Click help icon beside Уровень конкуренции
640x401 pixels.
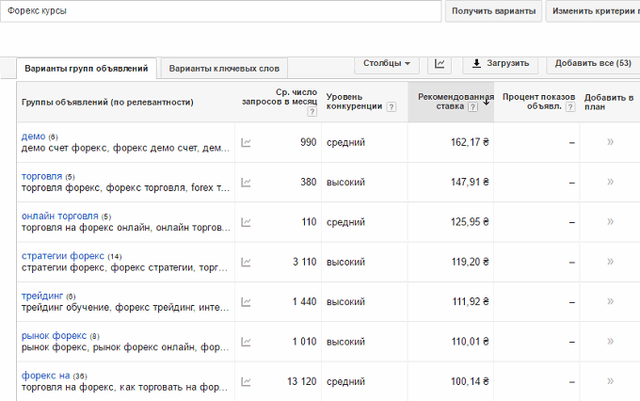click(x=391, y=107)
